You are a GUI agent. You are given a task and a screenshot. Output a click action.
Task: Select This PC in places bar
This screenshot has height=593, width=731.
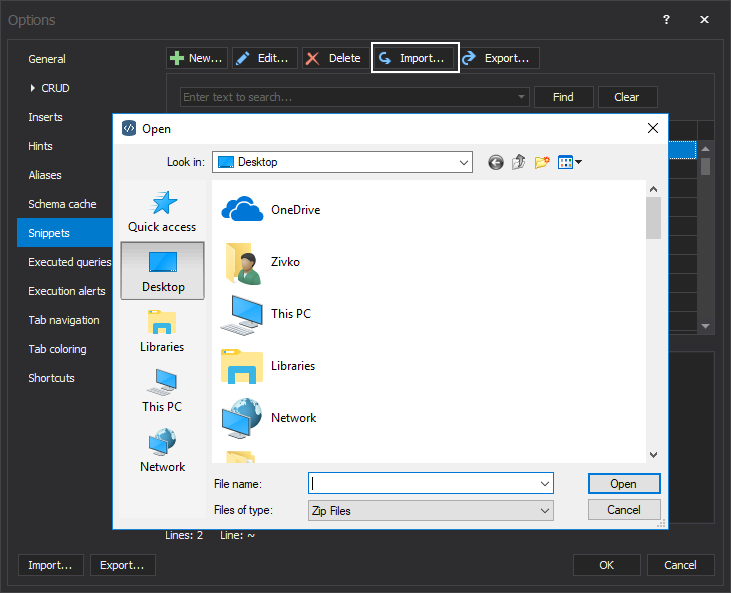pos(162,391)
